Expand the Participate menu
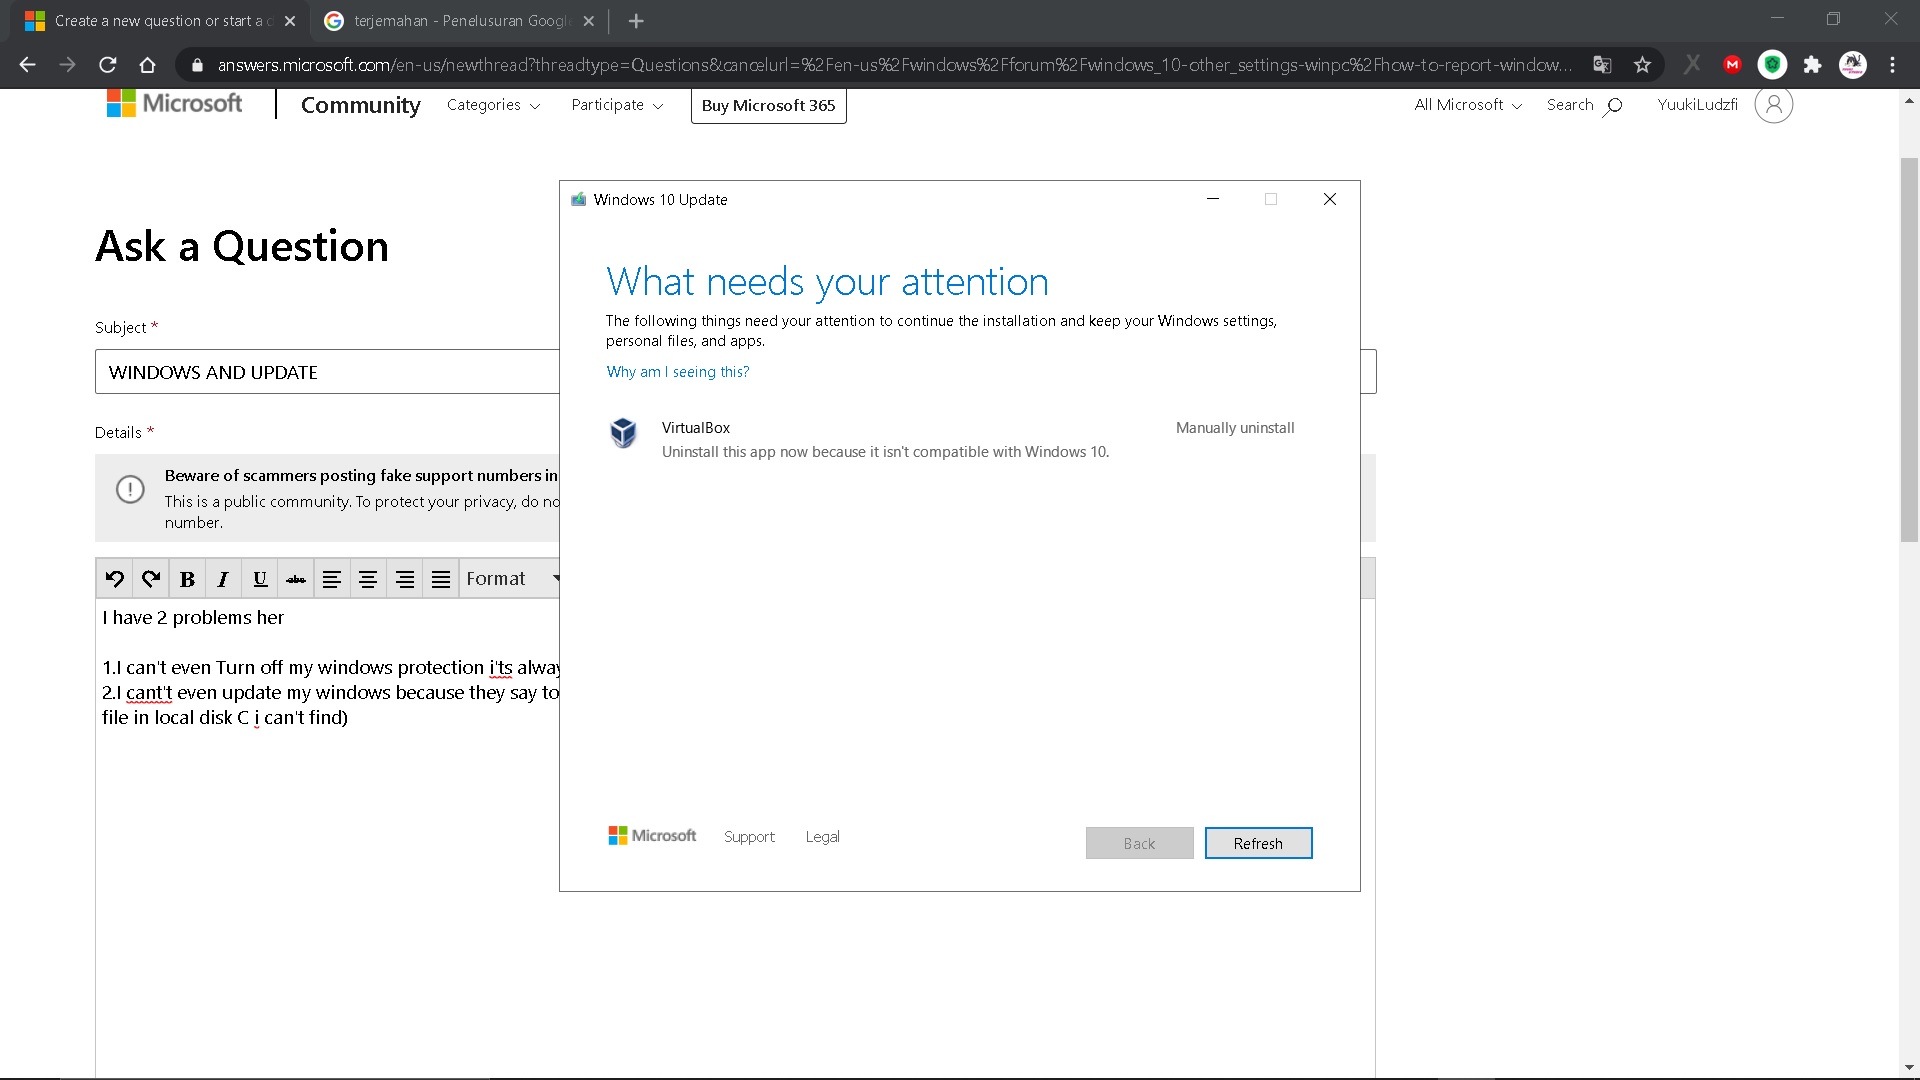Screen dimensions: 1920x1080 617,105
